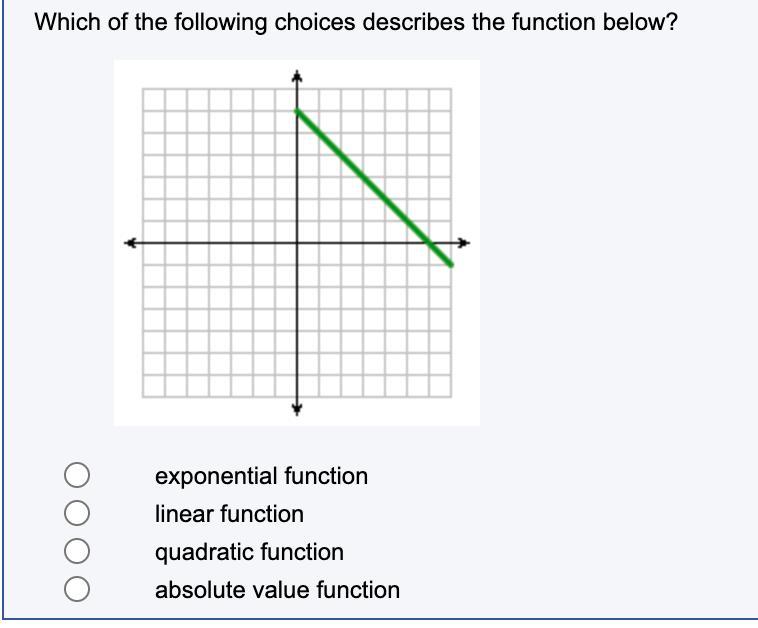The width and height of the screenshot is (758, 628).
Task: Click the empty upper-left quadrant of the grid
Action: pyautogui.click(x=218, y=165)
